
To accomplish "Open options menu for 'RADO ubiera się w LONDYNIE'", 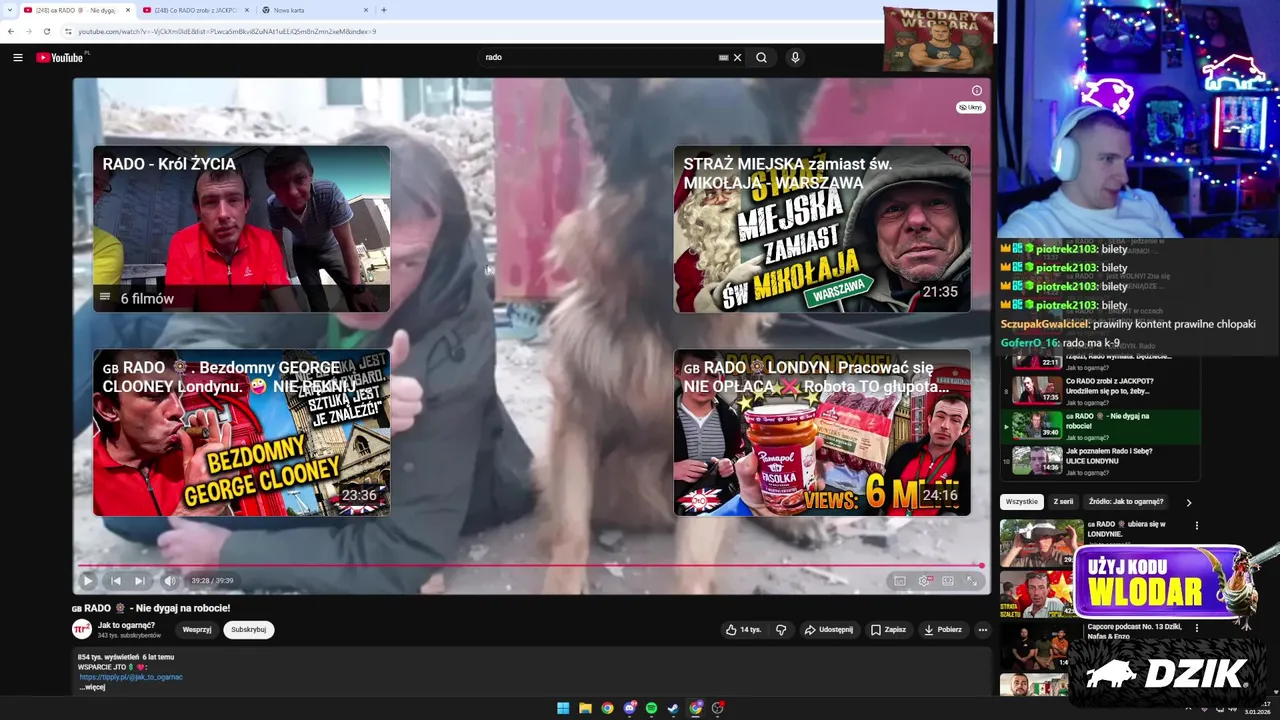I will [1196, 526].
